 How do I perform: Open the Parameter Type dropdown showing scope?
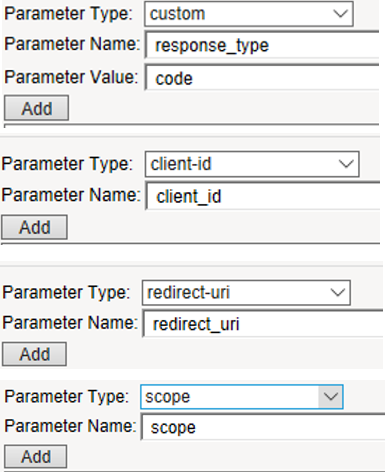242,397
